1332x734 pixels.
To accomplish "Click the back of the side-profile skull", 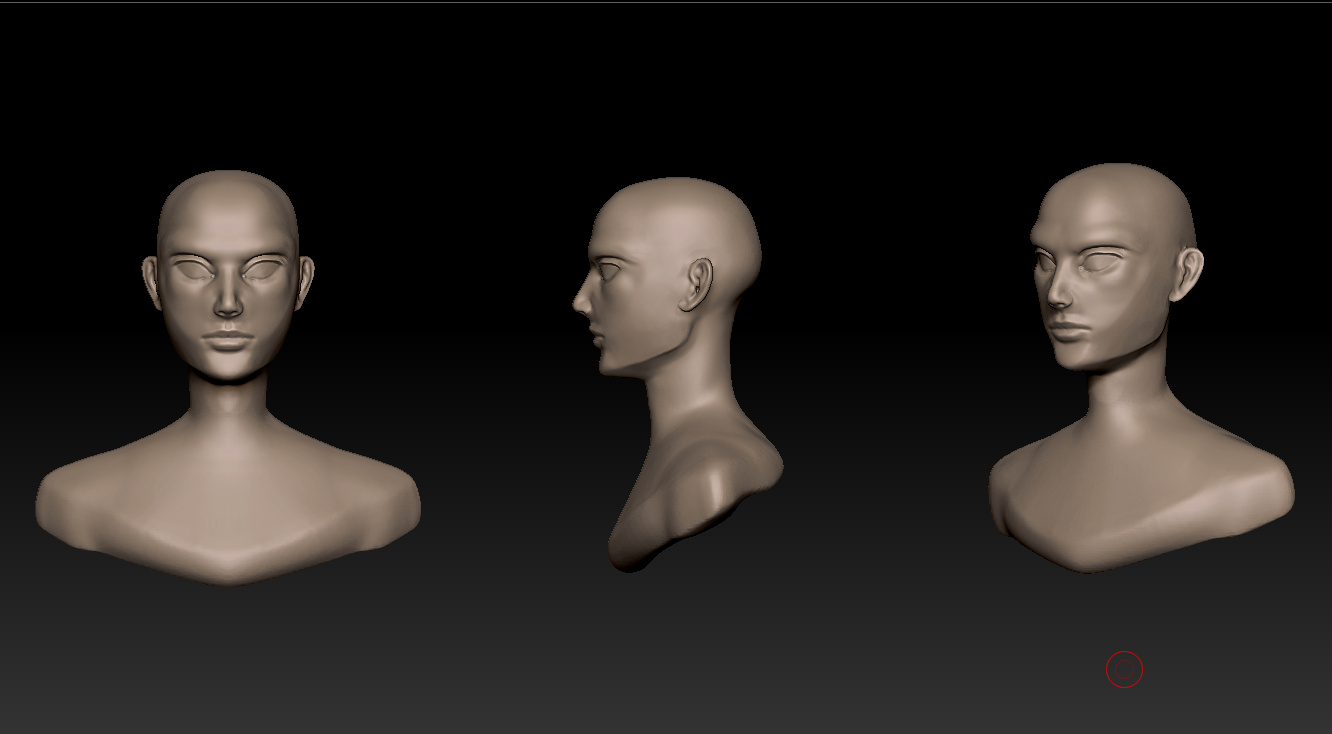I will [735, 235].
